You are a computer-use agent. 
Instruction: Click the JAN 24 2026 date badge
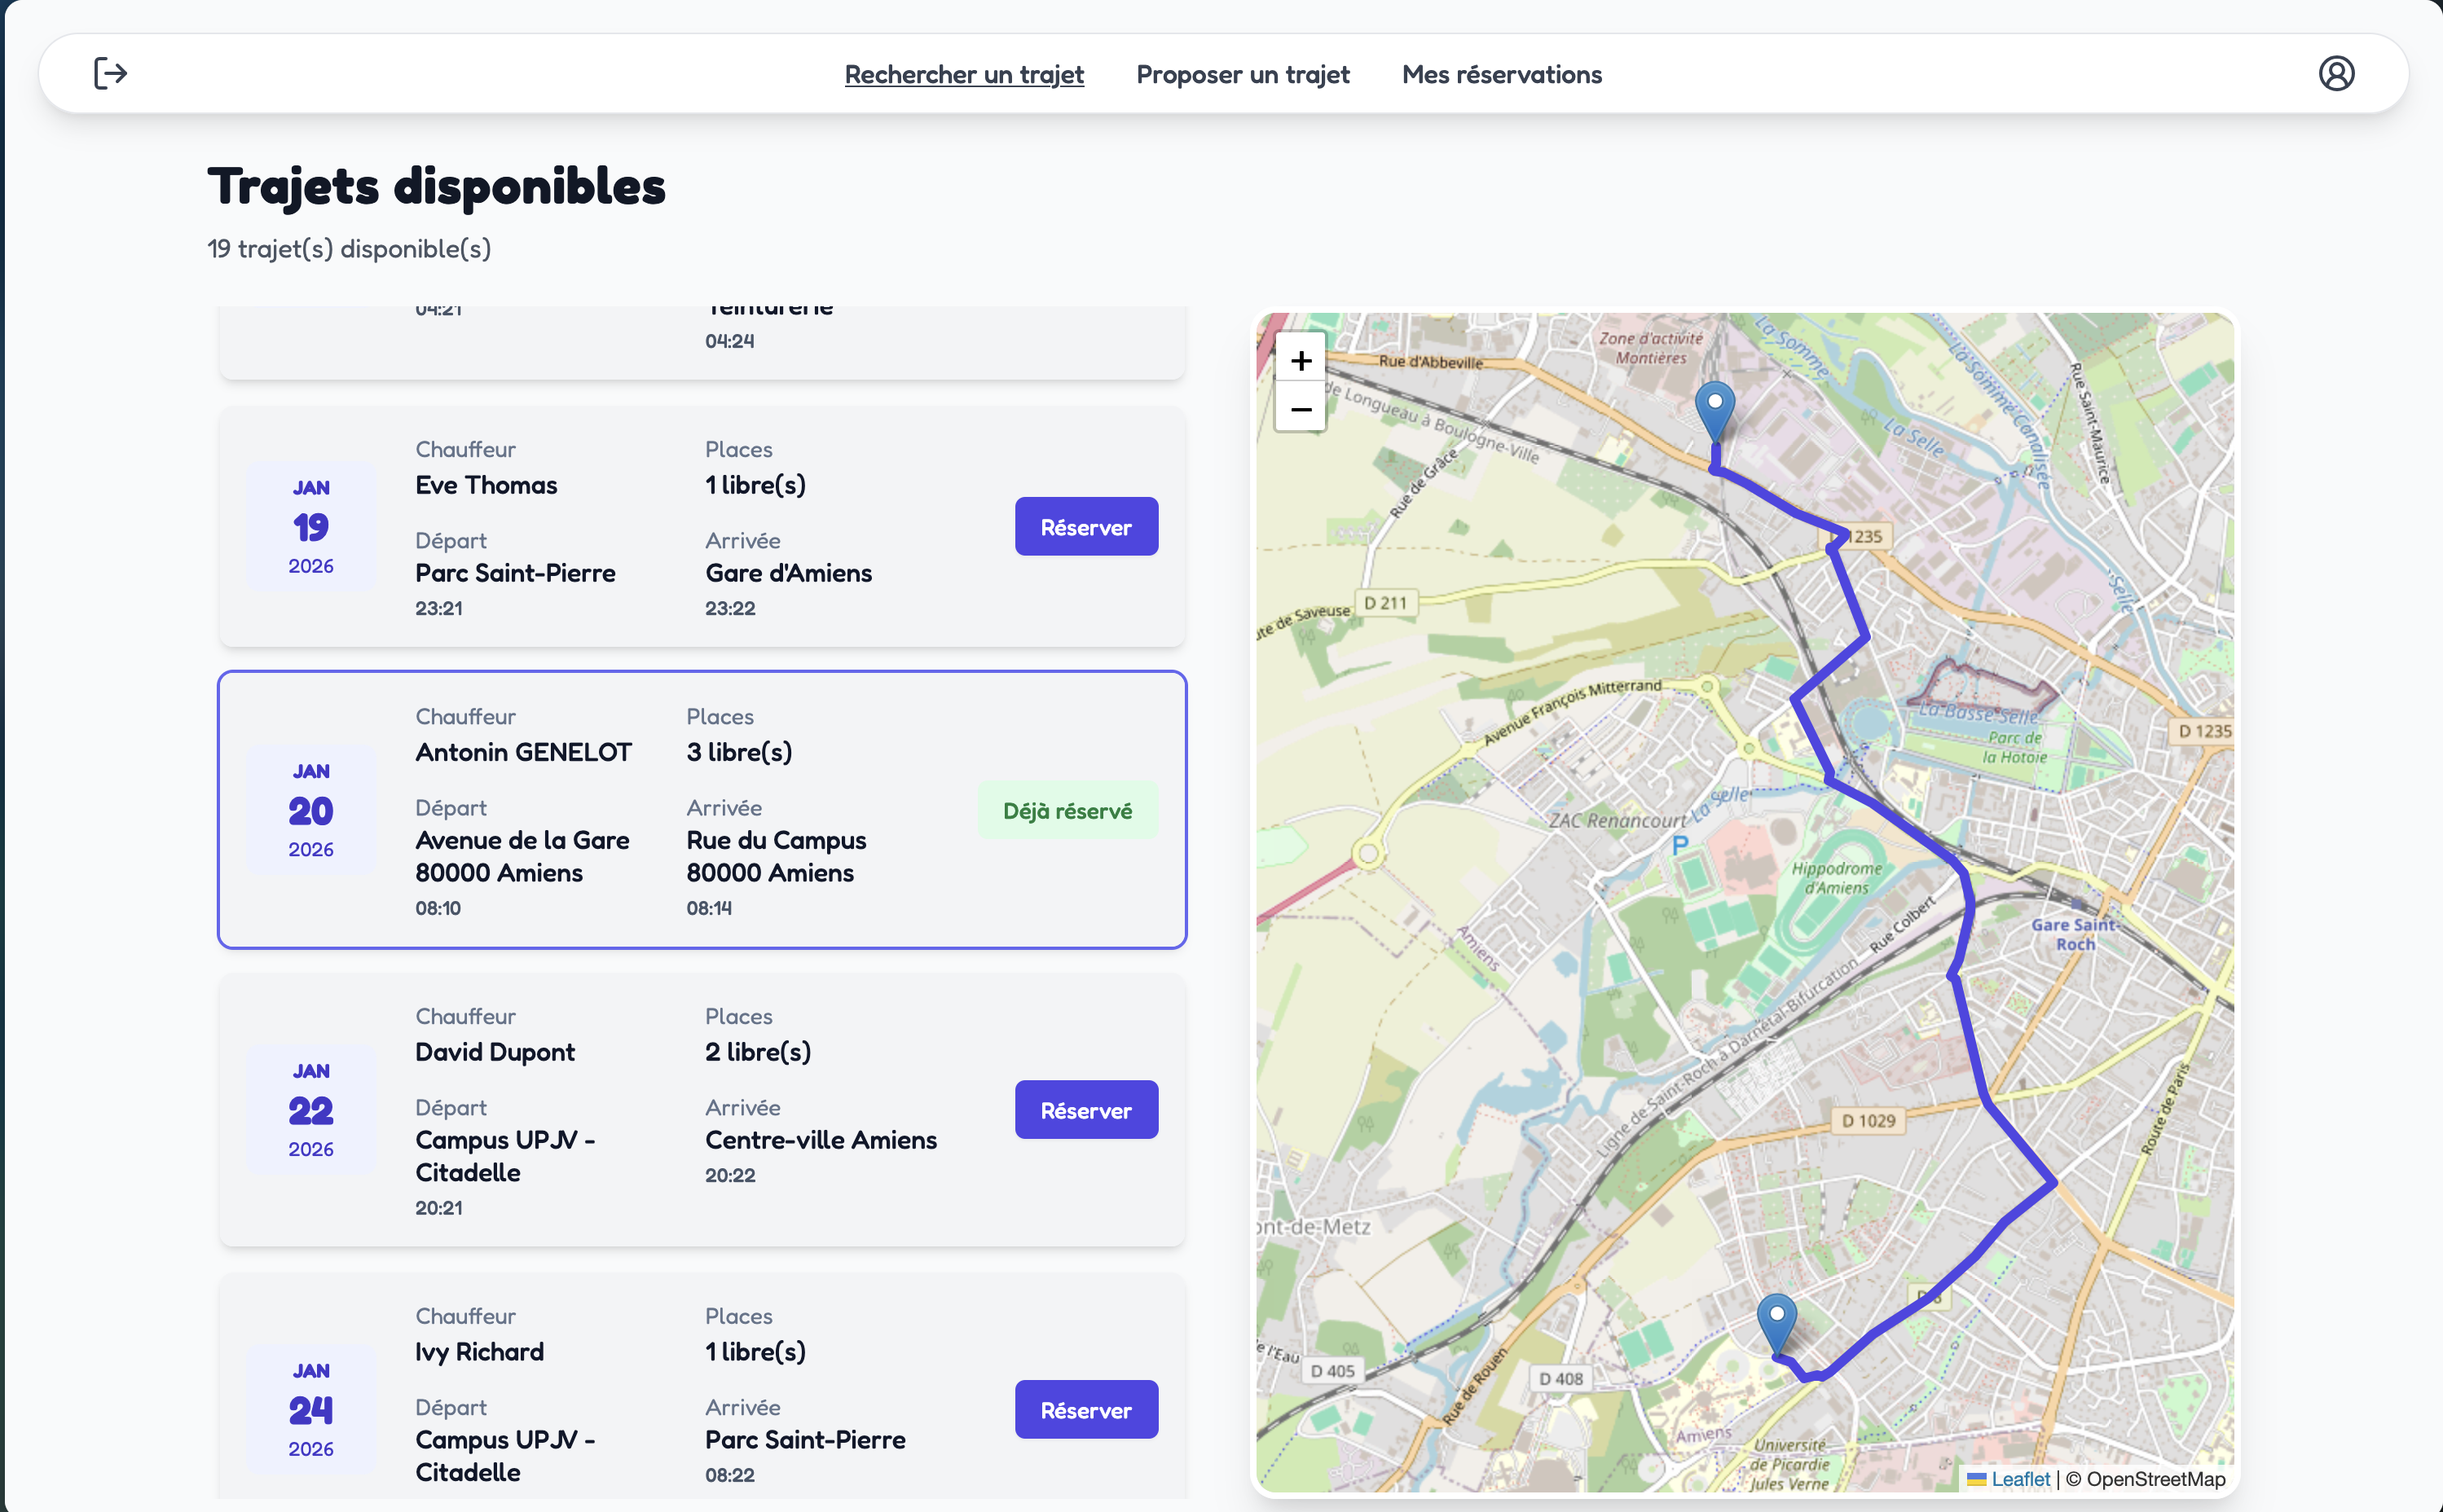(x=311, y=1410)
